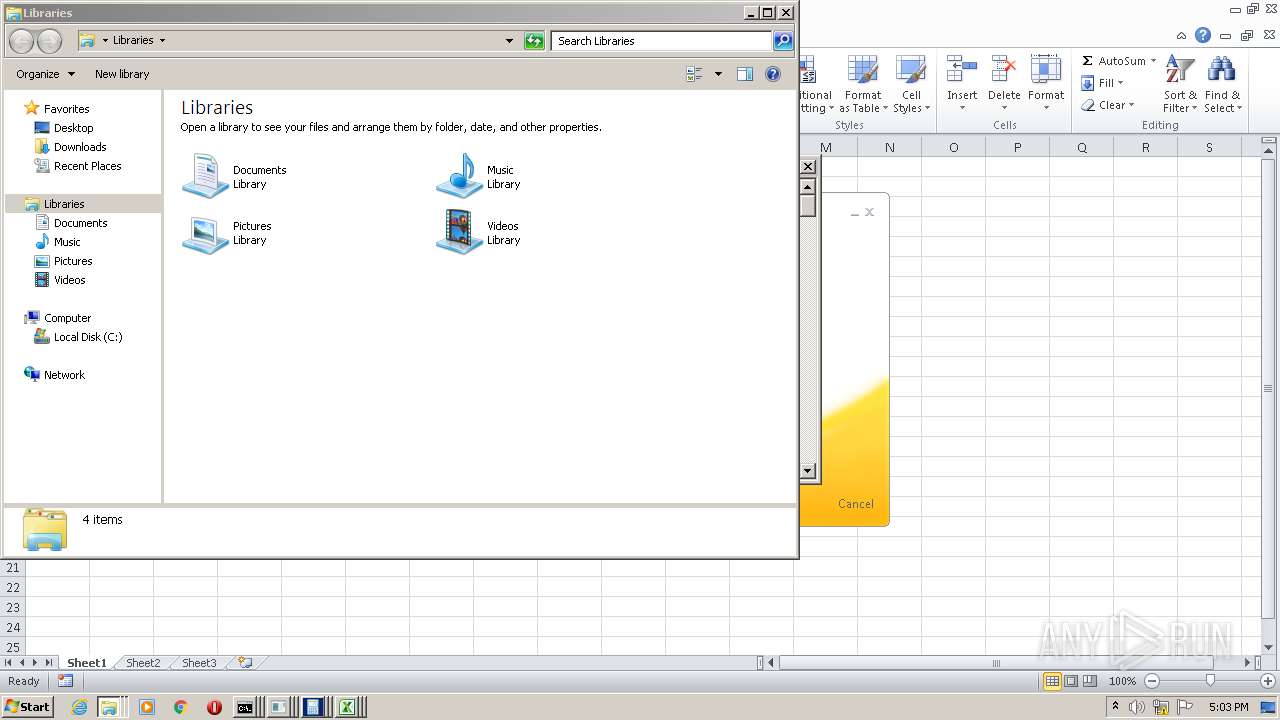Open the Videos Library in the main pane
This screenshot has height=720, width=1280.
(x=478, y=233)
